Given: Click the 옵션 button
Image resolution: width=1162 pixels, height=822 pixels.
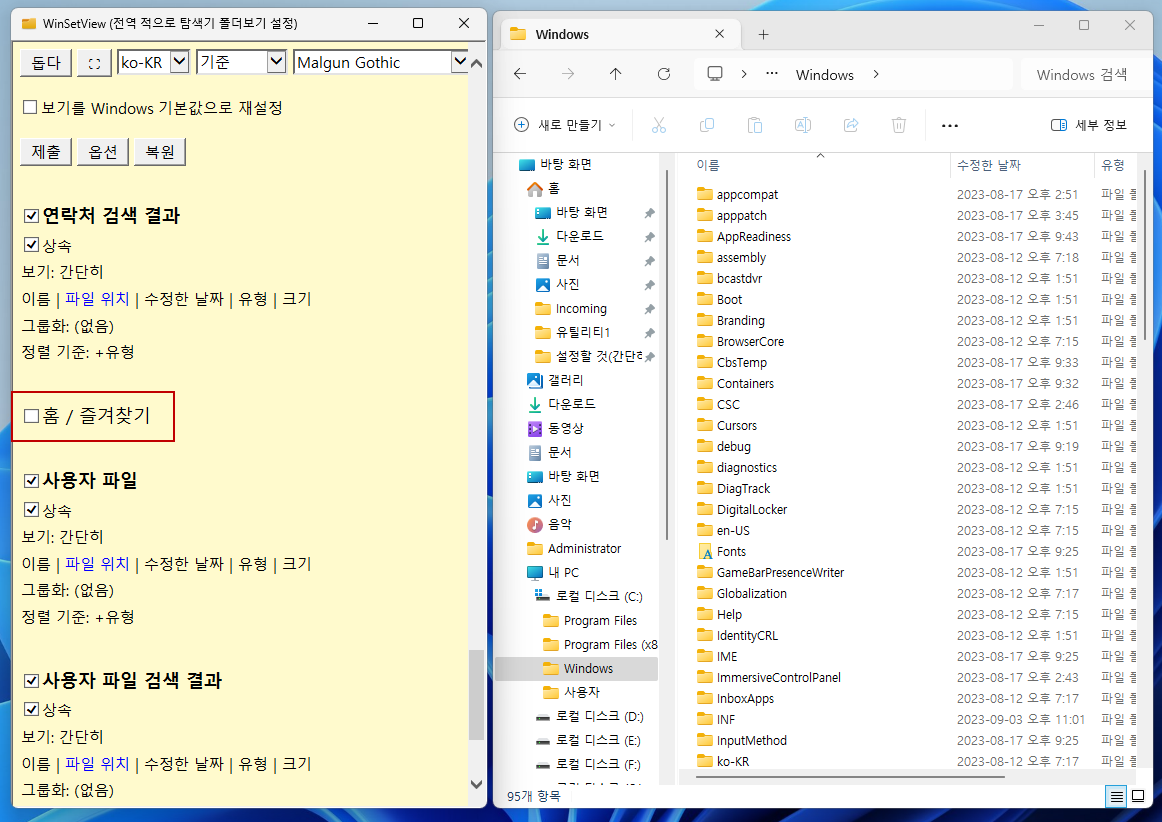Looking at the screenshot, I should [x=103, y=152].
